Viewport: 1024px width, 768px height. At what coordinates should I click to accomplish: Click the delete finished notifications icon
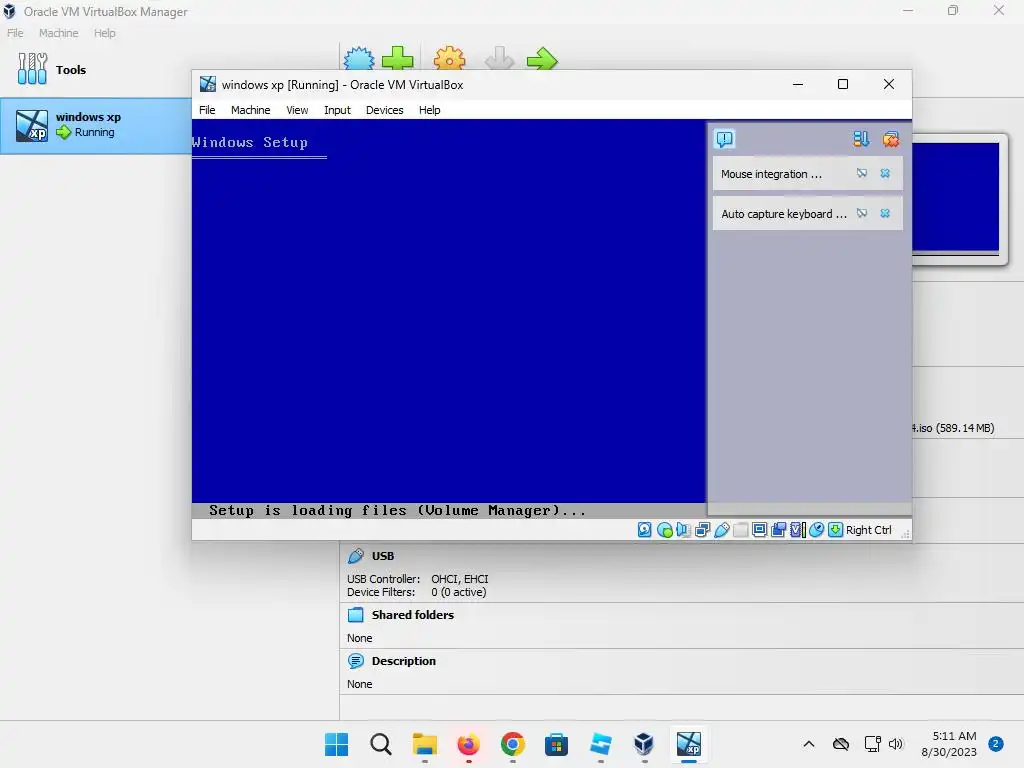tap(891, 138)
